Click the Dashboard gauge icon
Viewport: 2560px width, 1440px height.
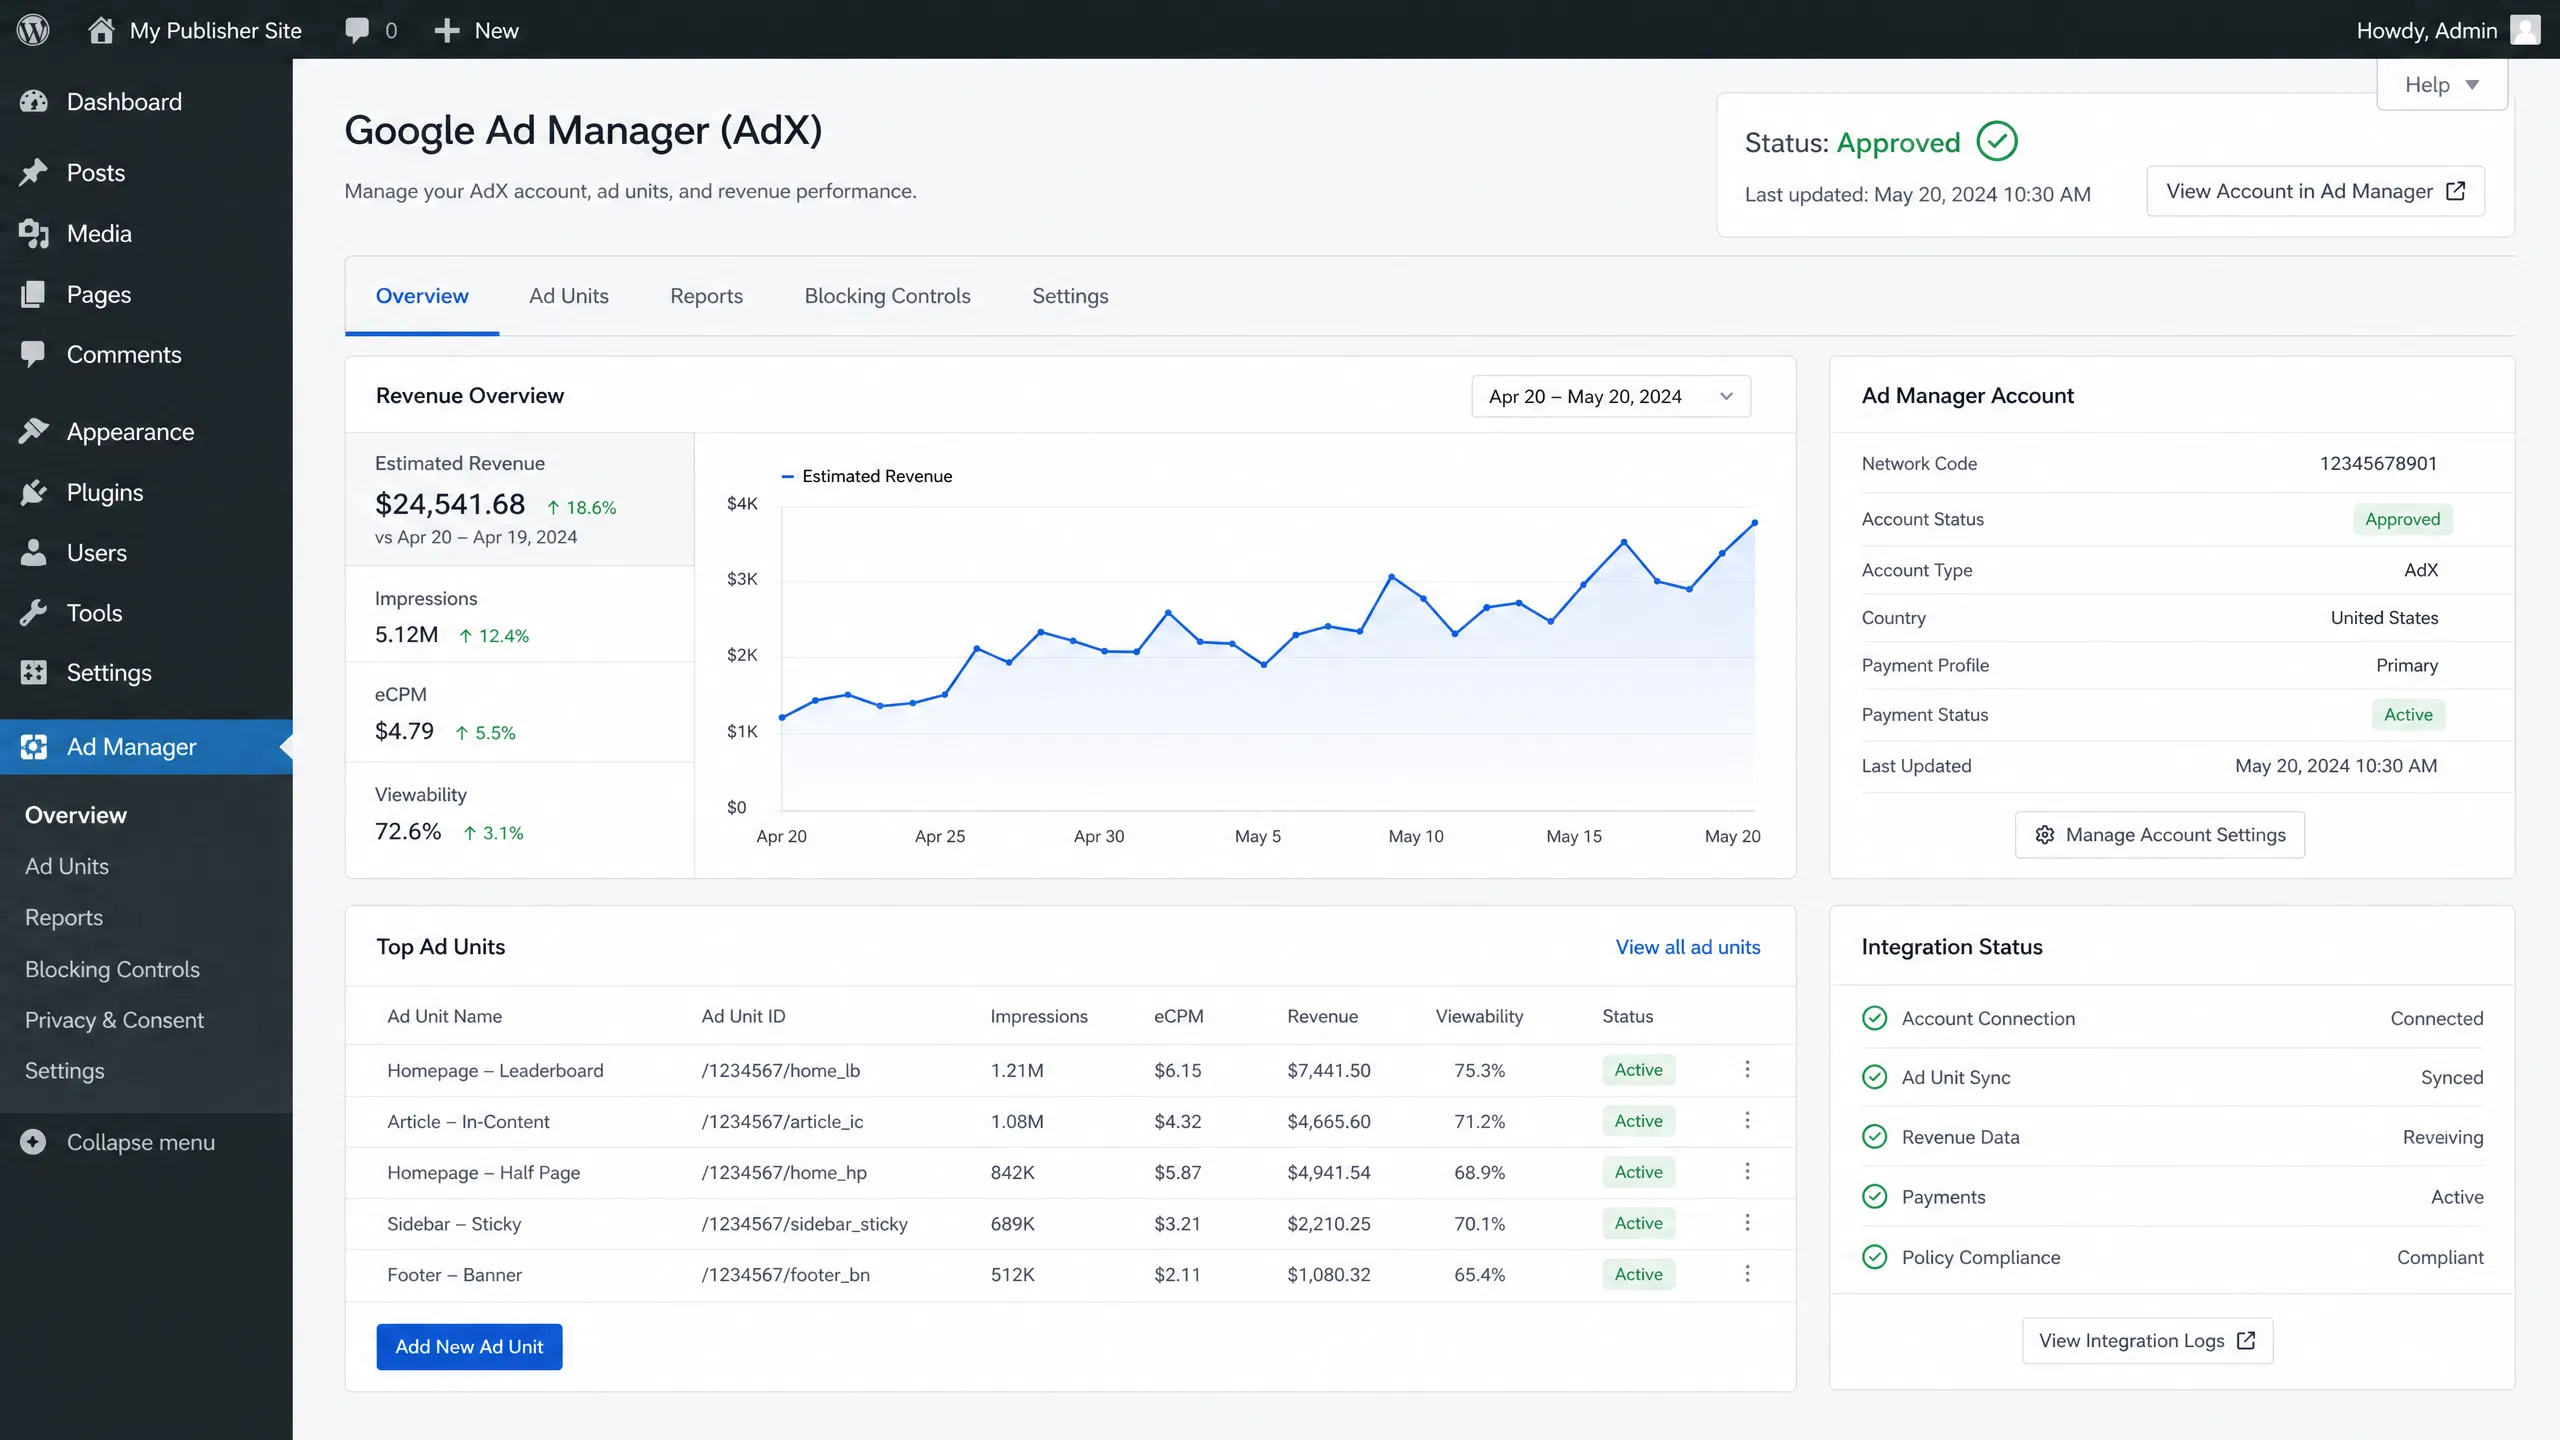coord(34,101)
